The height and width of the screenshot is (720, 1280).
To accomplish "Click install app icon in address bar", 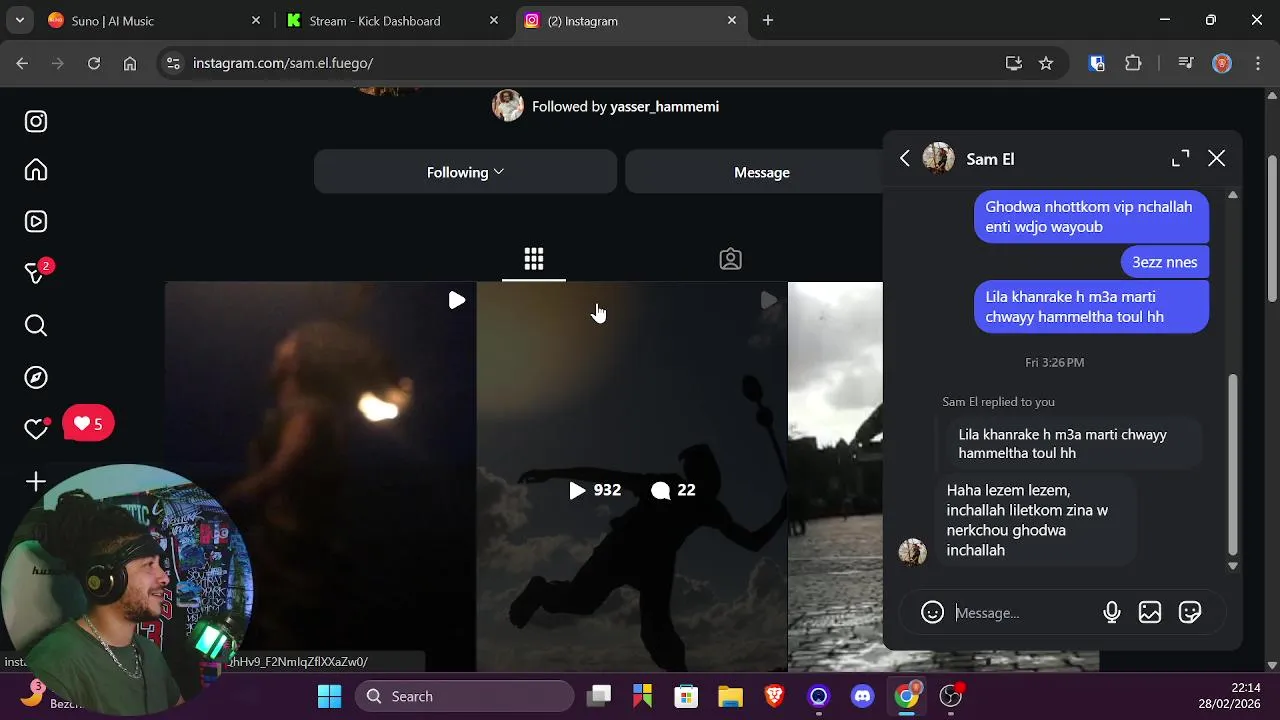I will 1014,63.
